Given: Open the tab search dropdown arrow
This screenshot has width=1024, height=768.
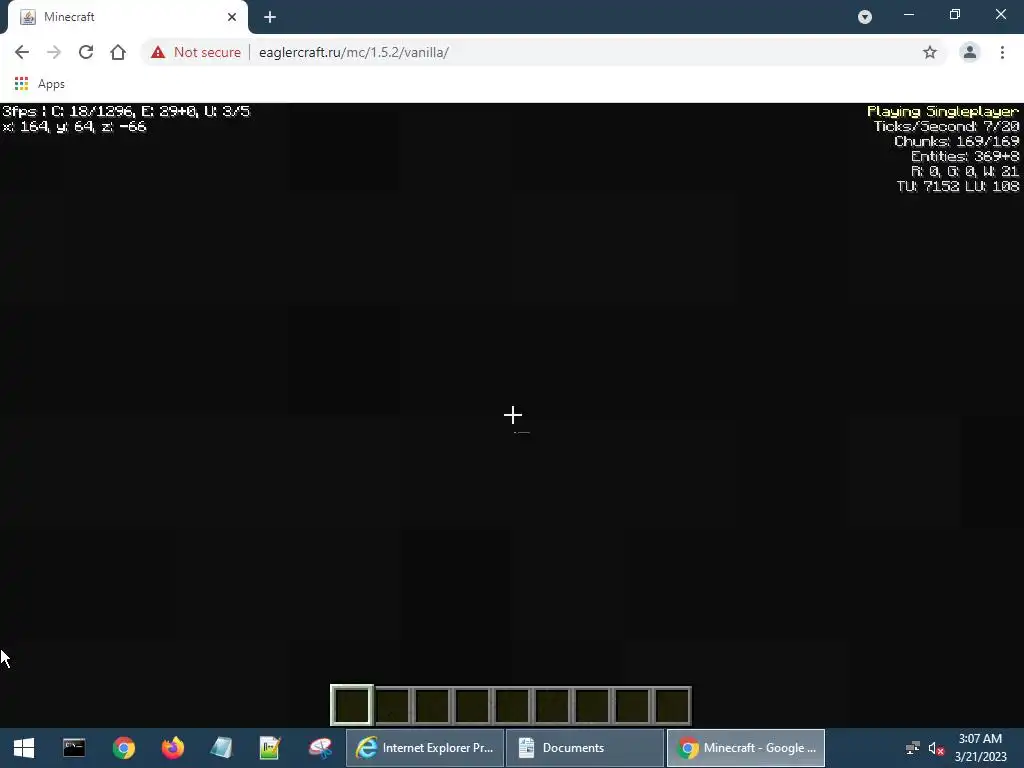Looking at the screenshot, I should pos(865,17).
